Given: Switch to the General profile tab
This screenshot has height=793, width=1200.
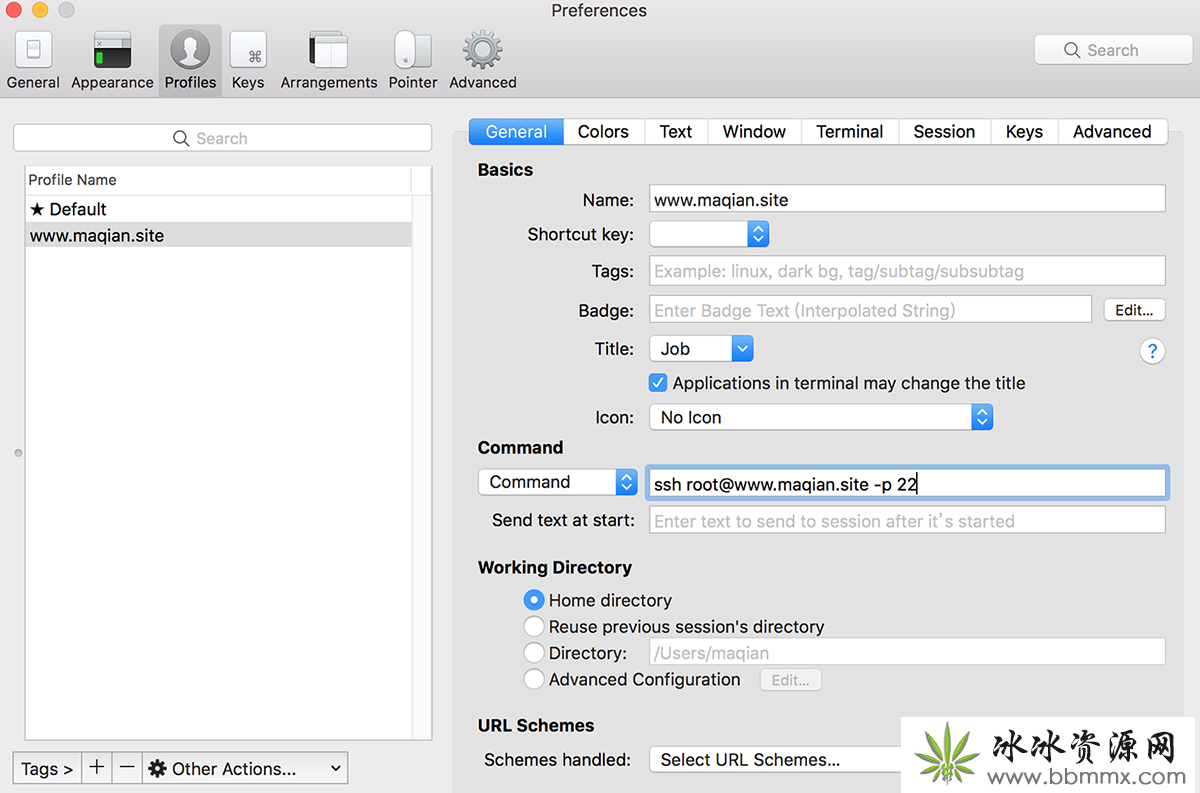Looking at the screenshot, I should [516, 131].
